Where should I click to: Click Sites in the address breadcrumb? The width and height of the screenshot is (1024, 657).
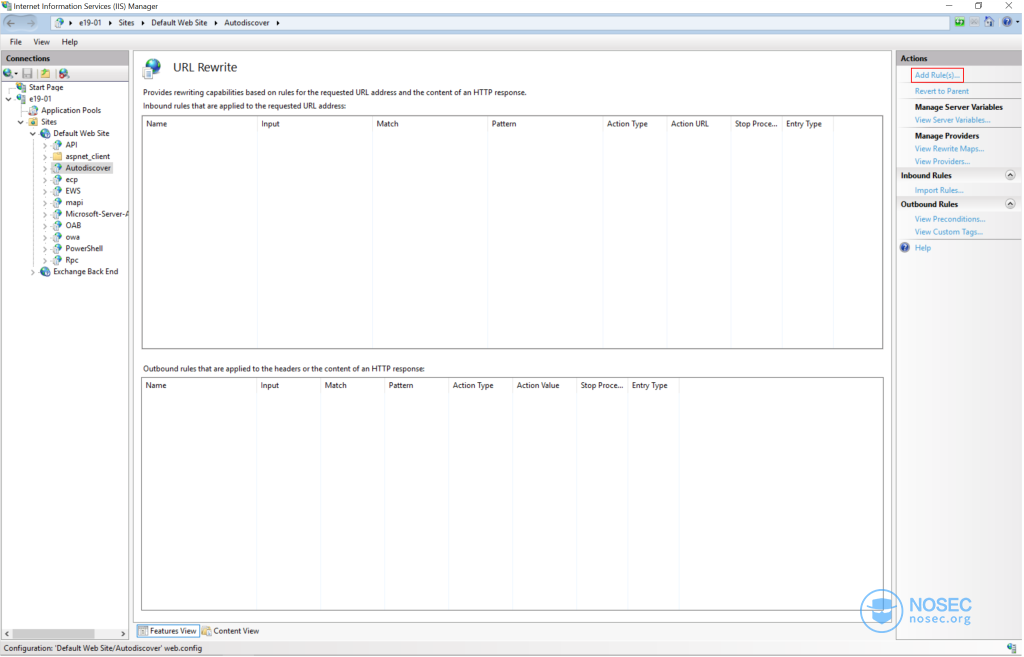pyautogui.click(x=126, y=23)
